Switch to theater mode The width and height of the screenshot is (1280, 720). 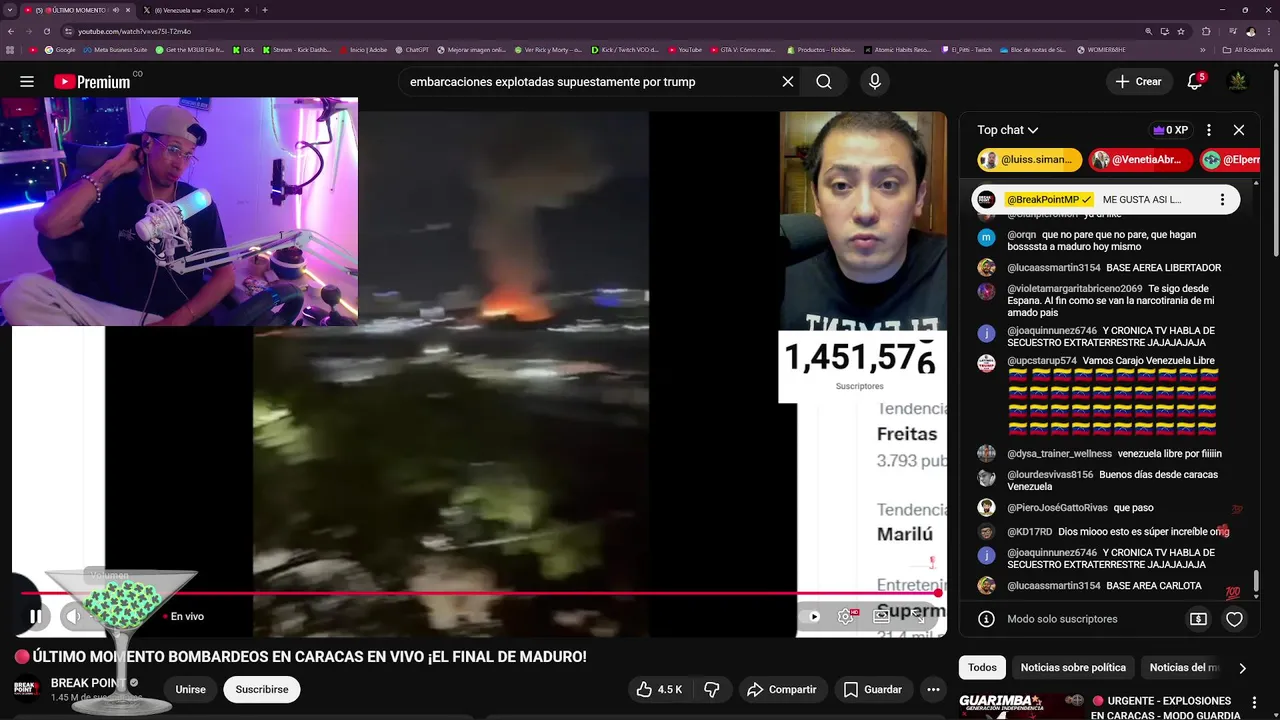[882, 617]
